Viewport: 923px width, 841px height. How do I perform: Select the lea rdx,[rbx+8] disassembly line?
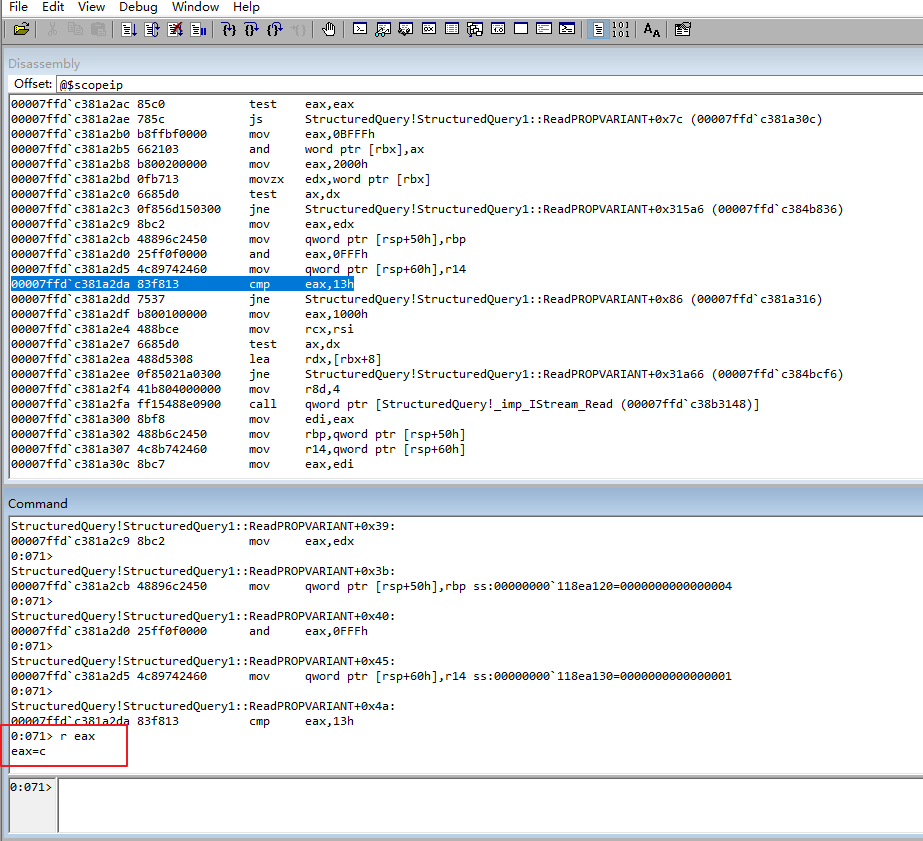(196, 359)
